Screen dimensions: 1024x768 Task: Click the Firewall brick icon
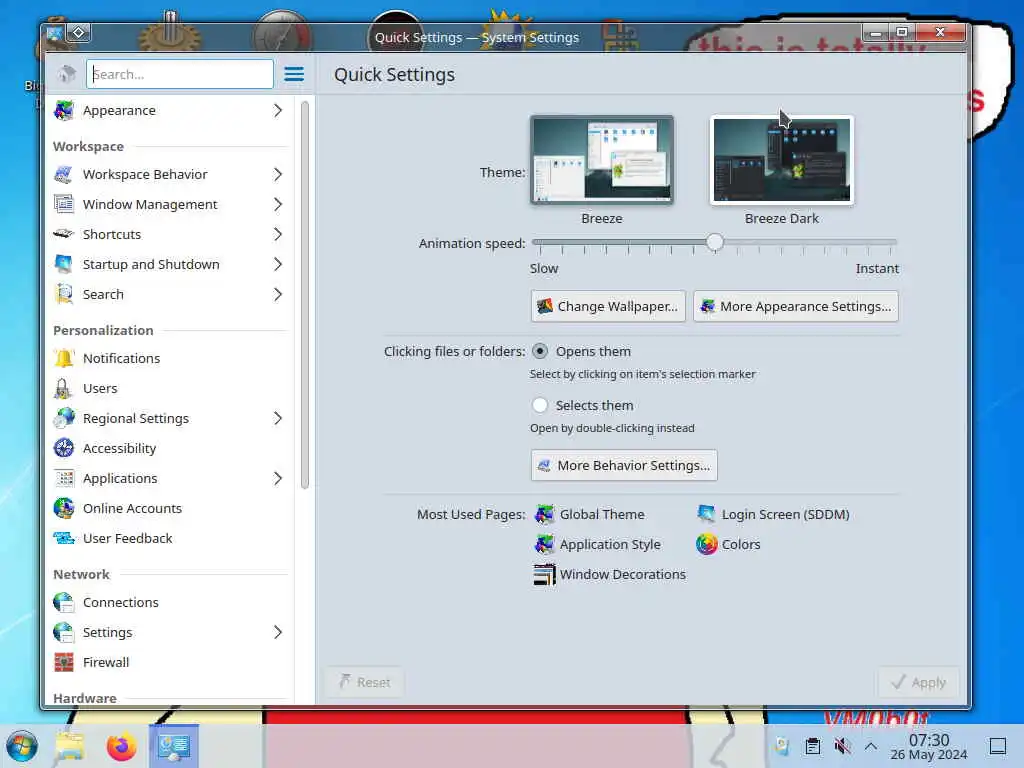(64, 662)
